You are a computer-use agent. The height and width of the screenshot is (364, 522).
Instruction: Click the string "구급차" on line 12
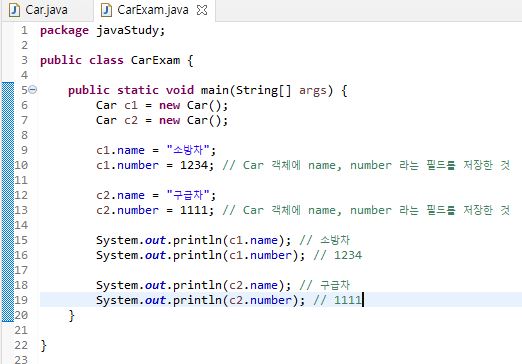[188, 195]
